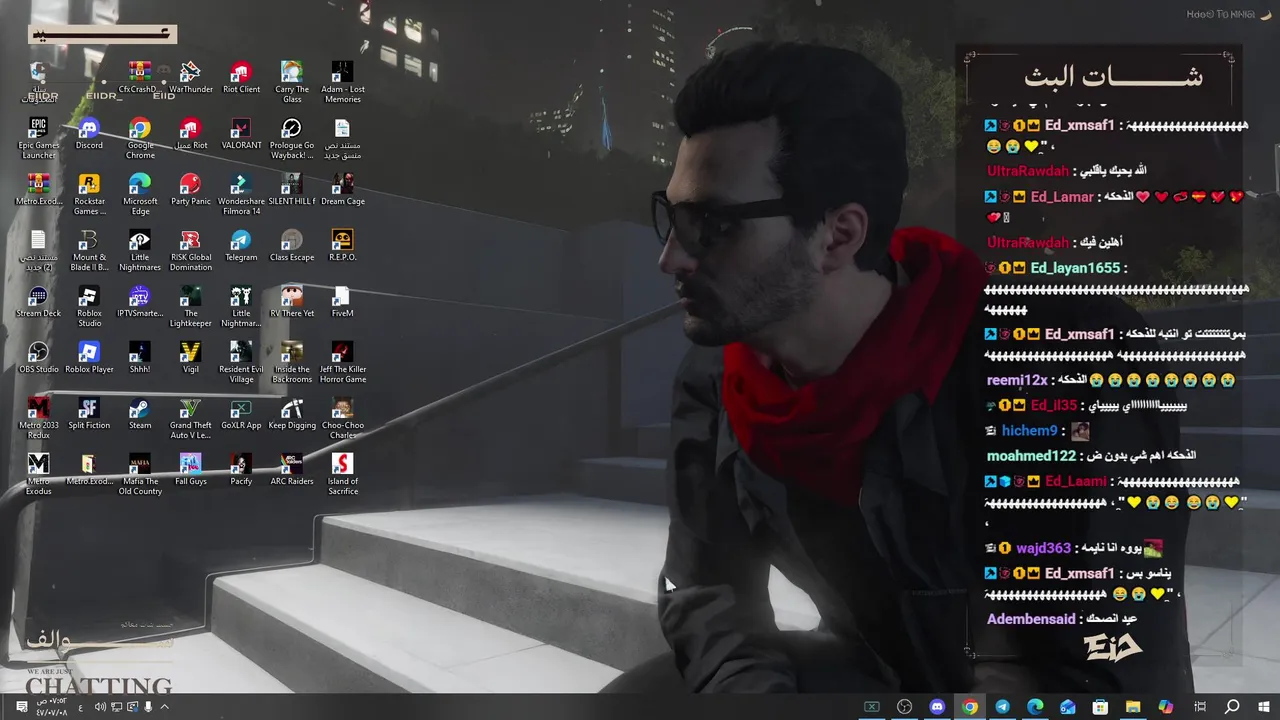The width and height of the screenshot is (1280, 720).
Task: Open taskbar Search magnifier
Action: click(1232, 707)
